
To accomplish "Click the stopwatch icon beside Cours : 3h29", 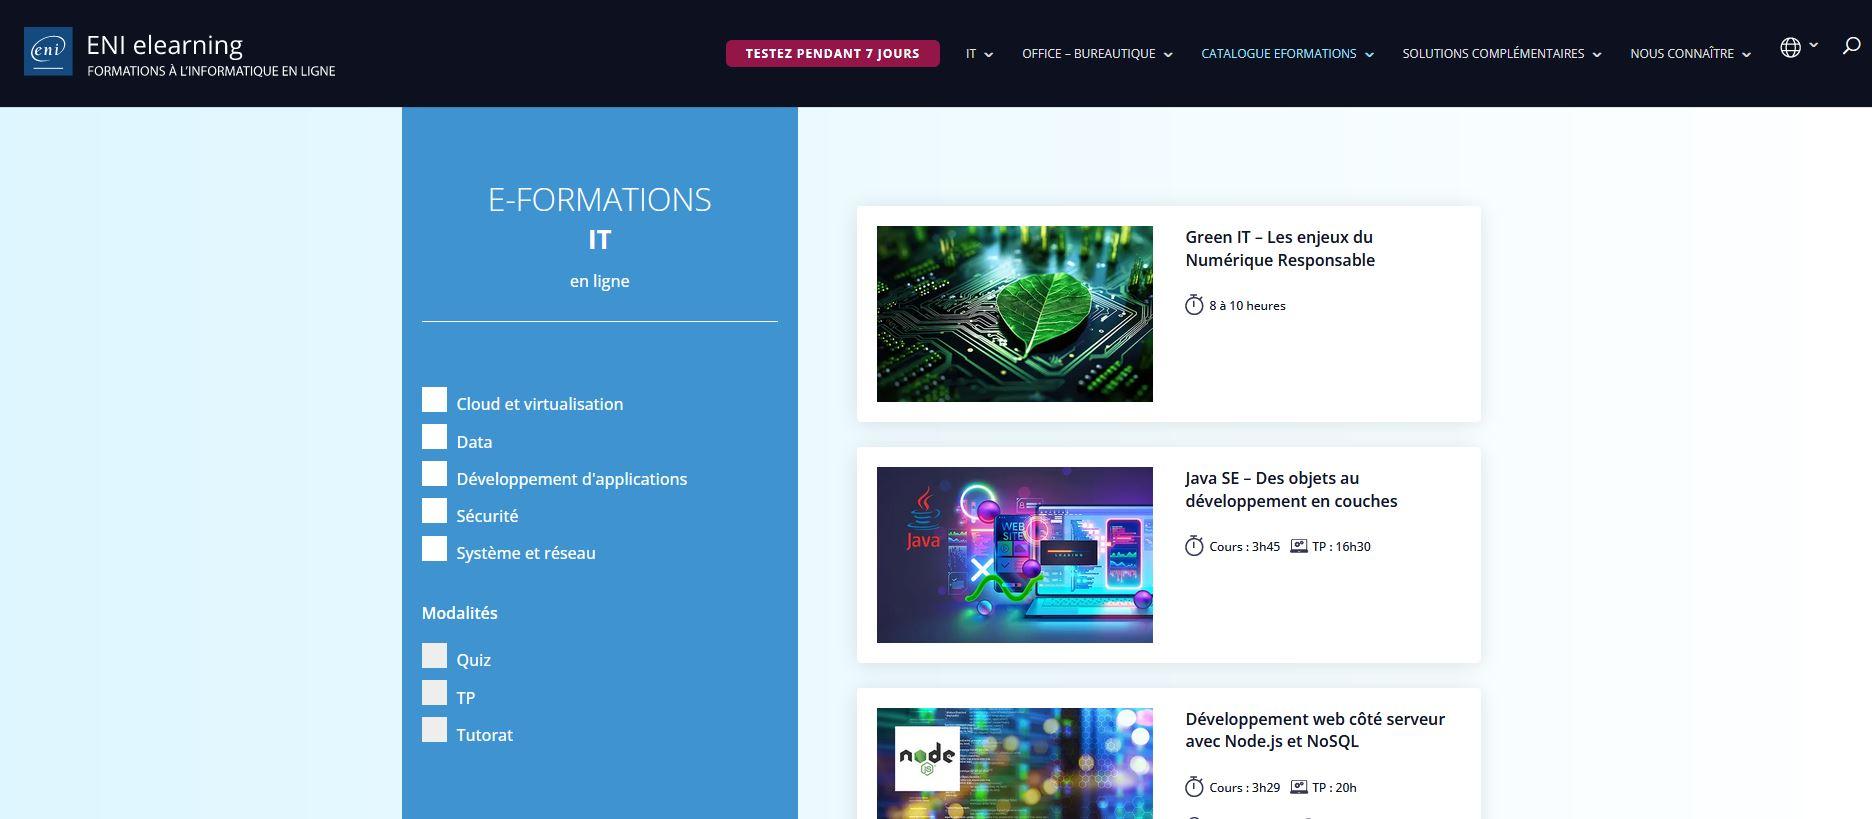I will (x=1194, y=787).
